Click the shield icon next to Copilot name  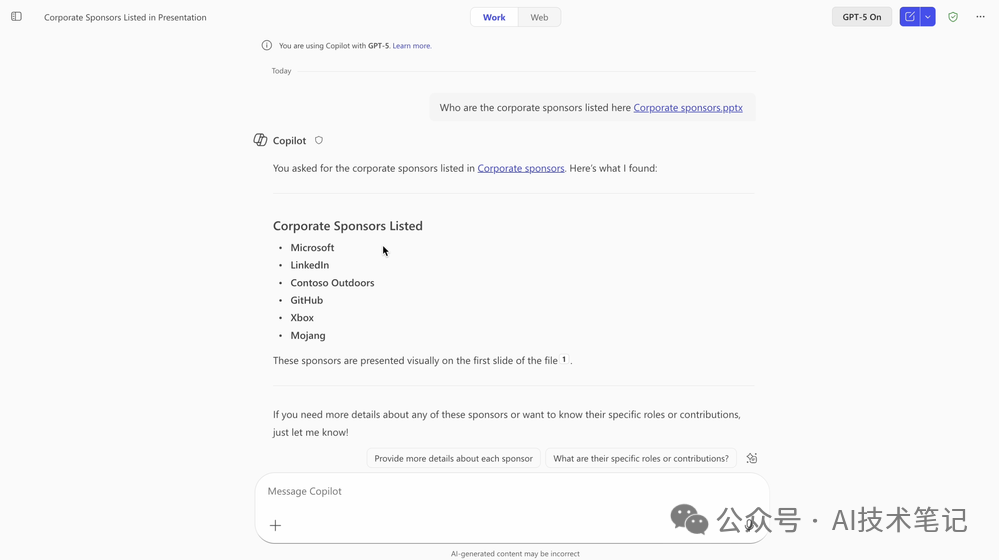coord(319,140)
